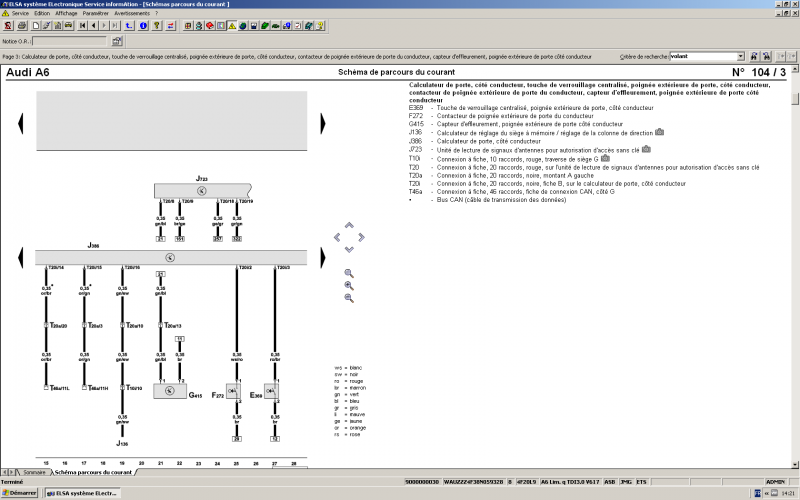The width and height of the screenshot is (800, 500).
Task: Zoom out with the minus magnifier
Action: (349, 298)
